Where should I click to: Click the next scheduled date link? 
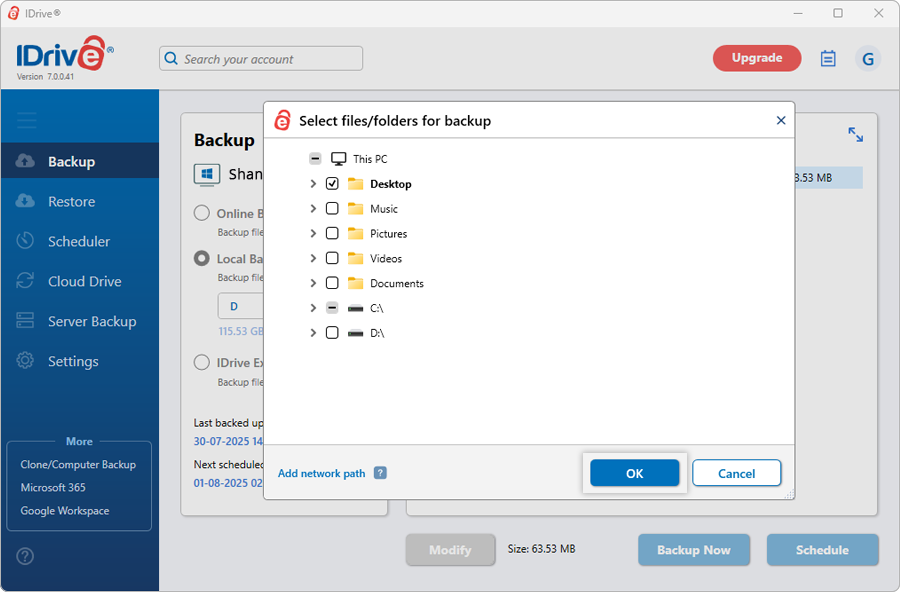coord(228,483)
